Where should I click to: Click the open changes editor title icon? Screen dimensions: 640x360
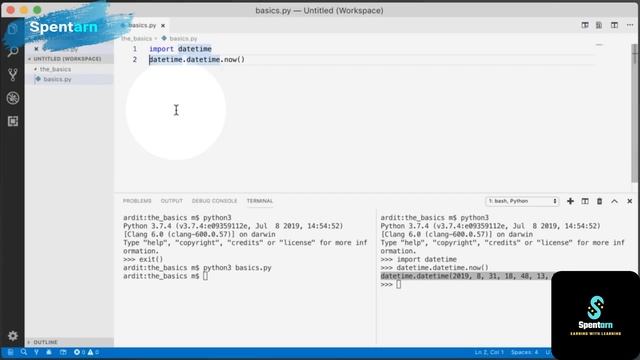(x=599, y=25)
